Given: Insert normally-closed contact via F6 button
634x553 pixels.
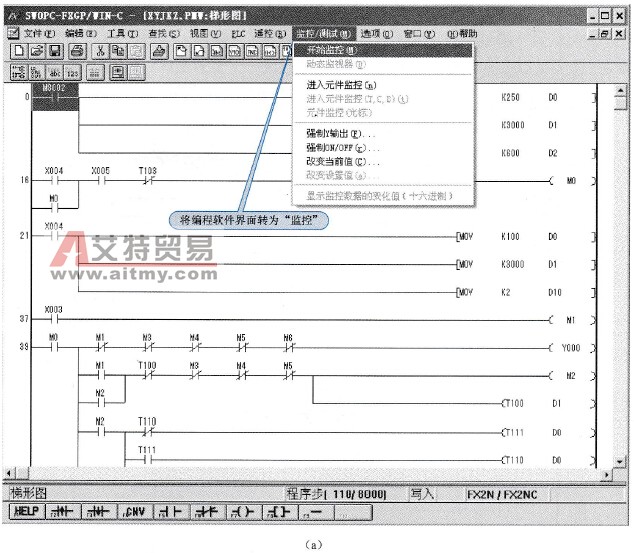Looking at the screenshot, I should coord(207,512).
